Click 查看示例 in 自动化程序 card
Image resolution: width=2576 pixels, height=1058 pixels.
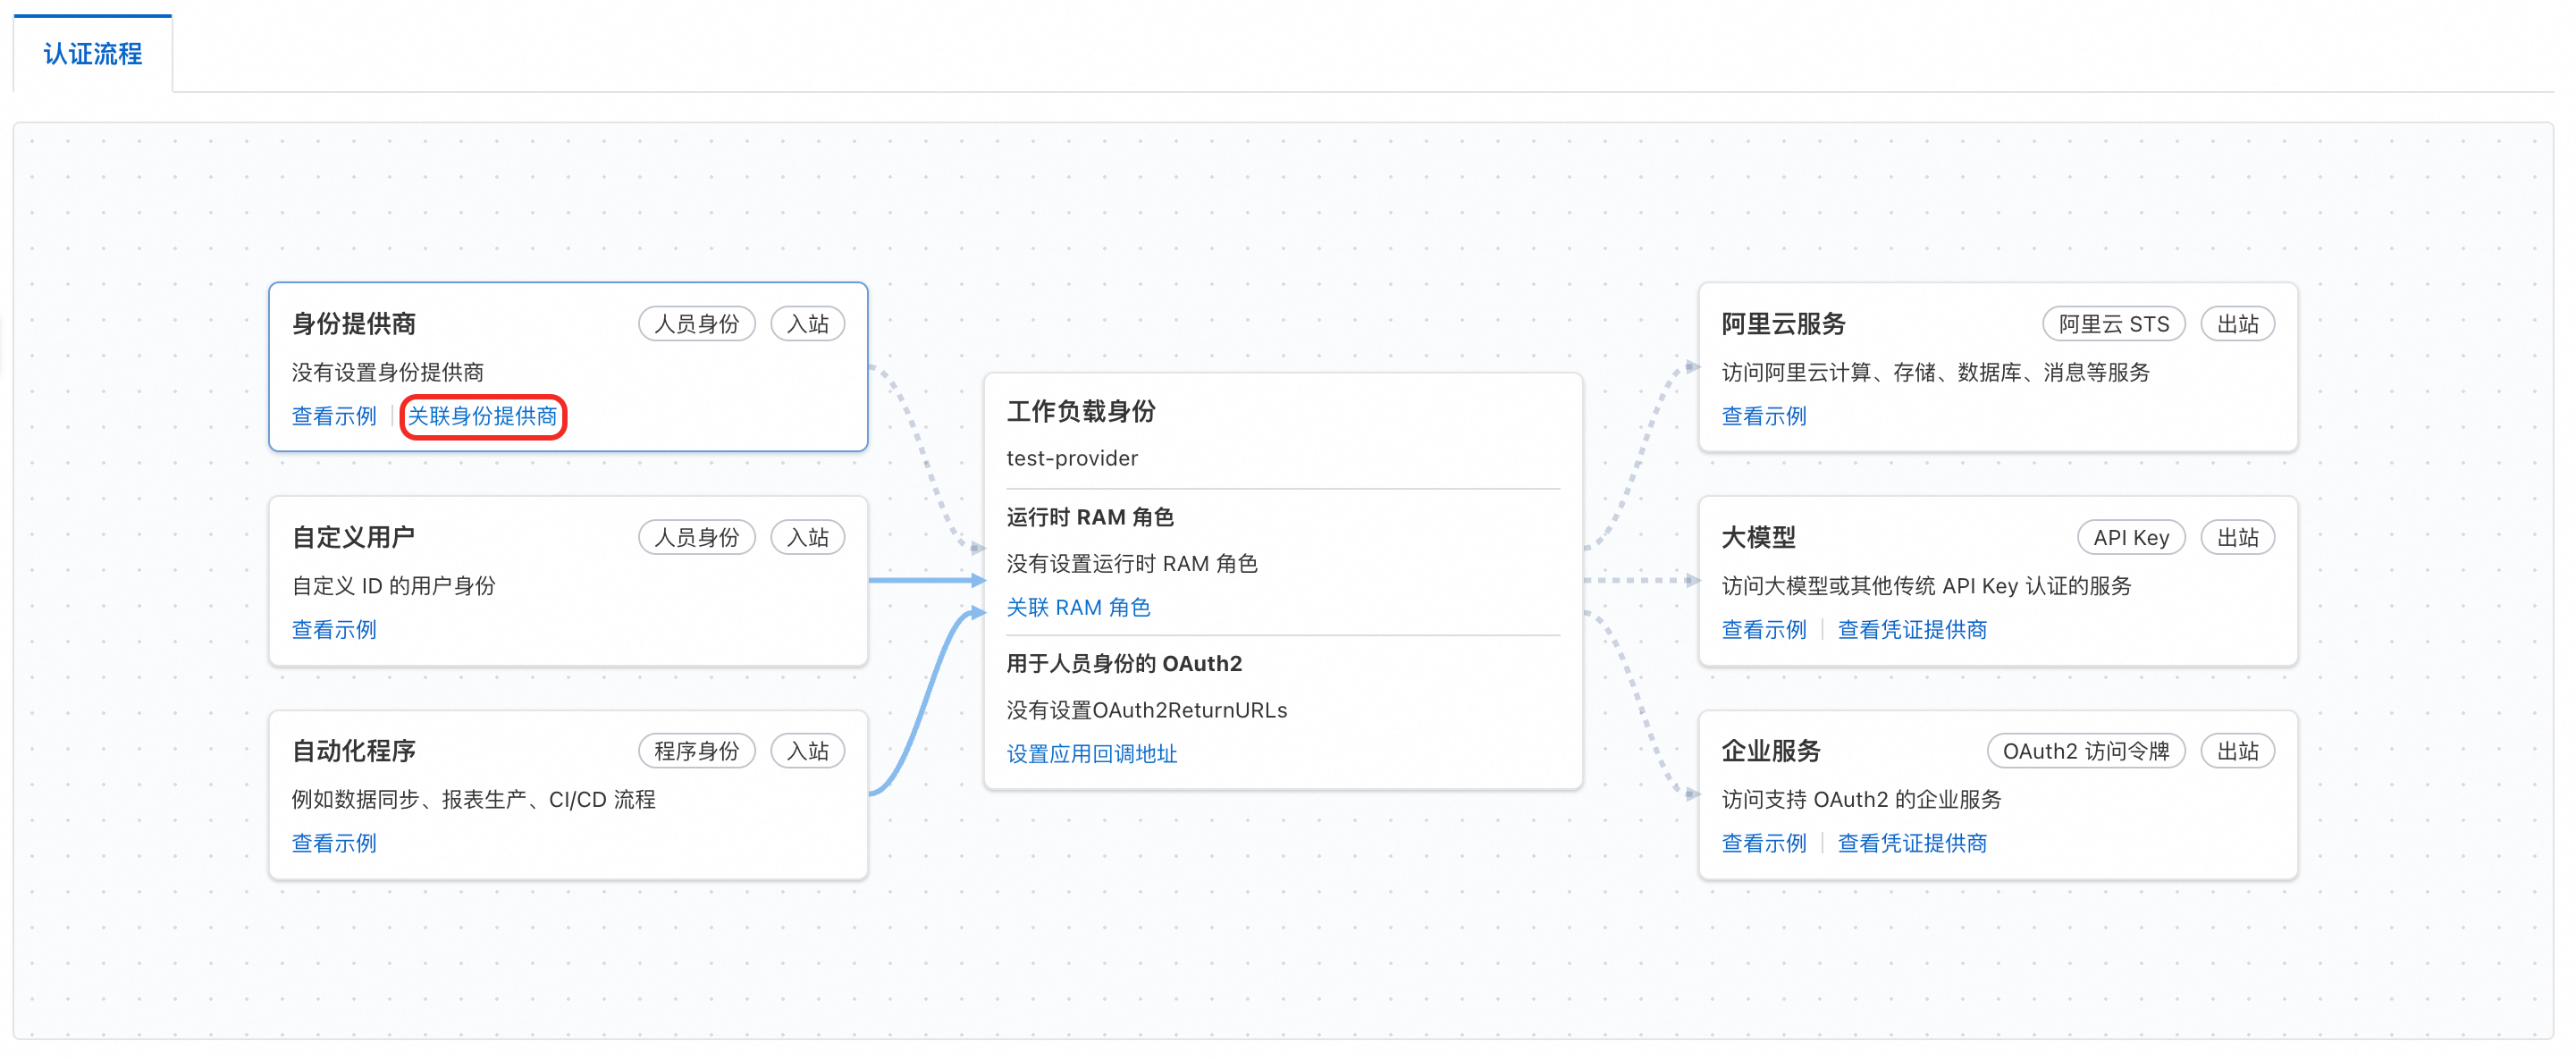(333, 843)
